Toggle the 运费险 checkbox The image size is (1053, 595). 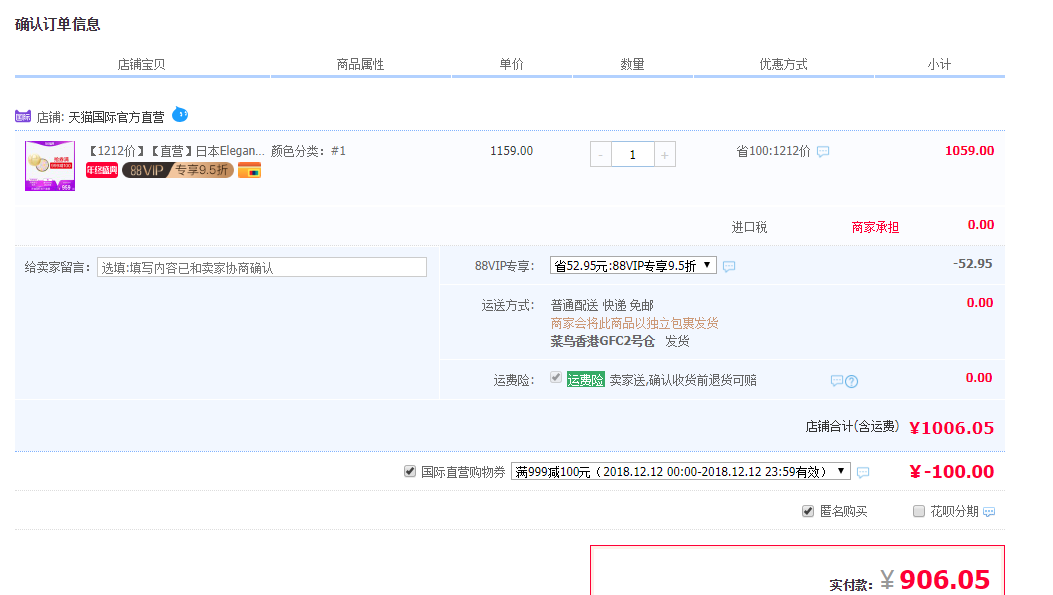(x=555, y=377)
